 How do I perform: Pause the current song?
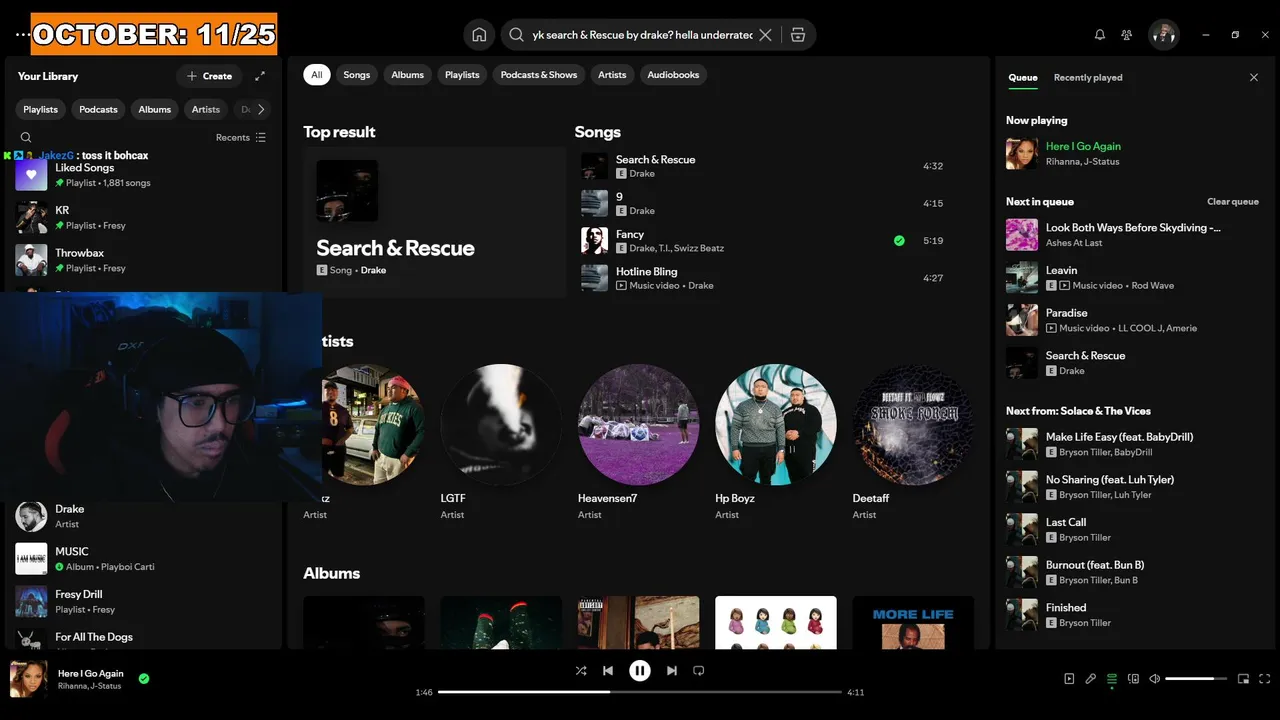[x=640, y=671]
